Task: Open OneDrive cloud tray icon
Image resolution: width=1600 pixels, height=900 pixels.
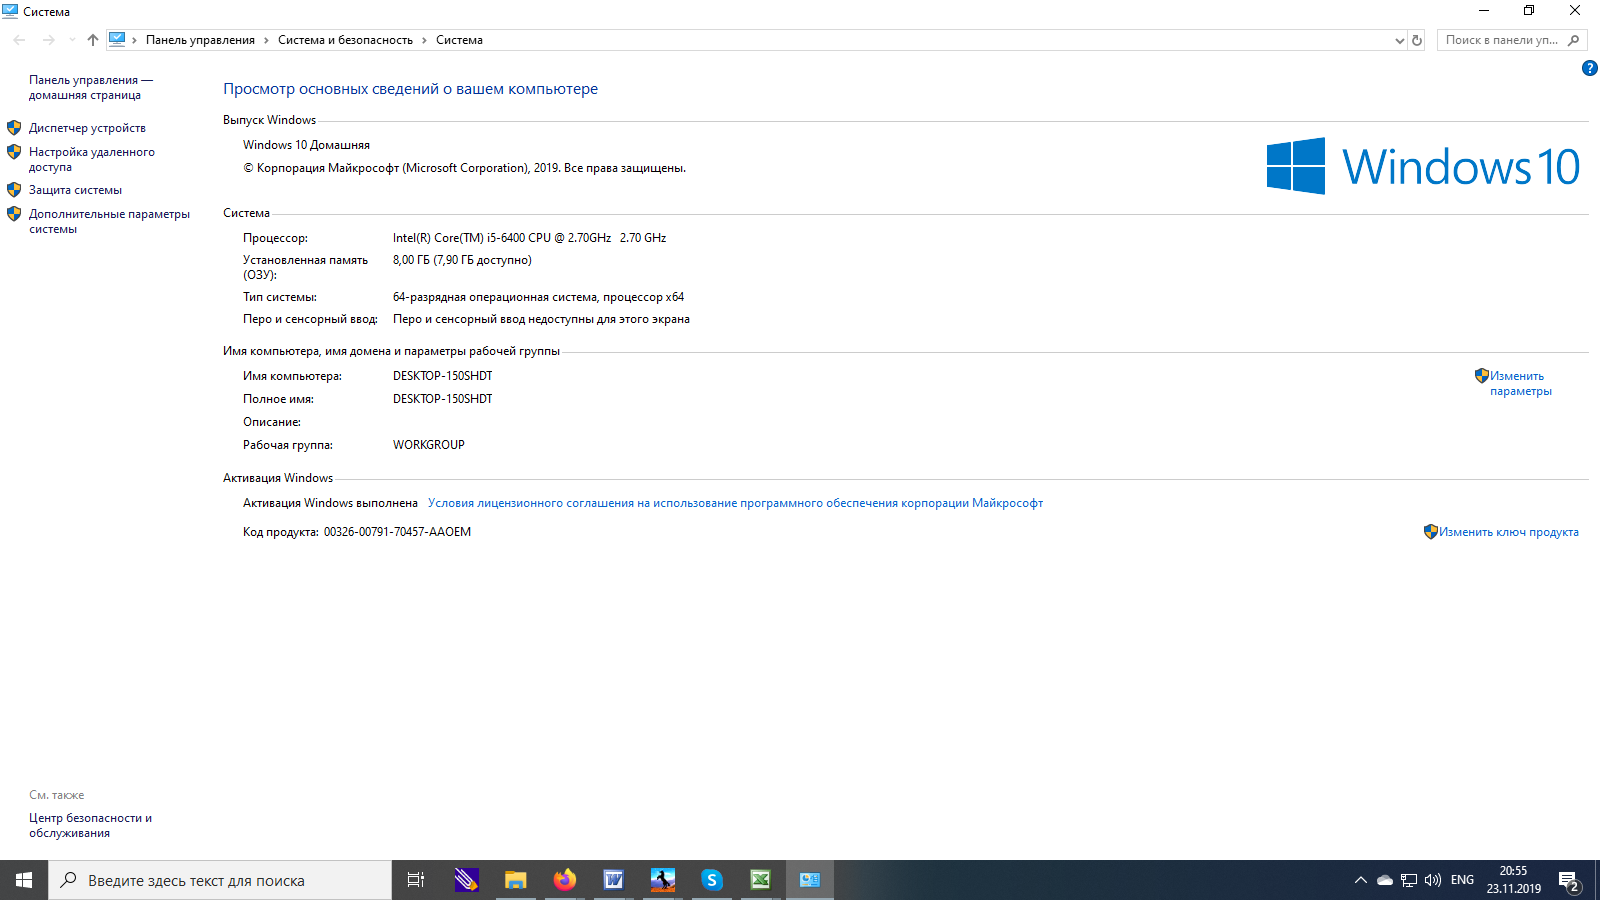Action: [x=1385, y=880]
